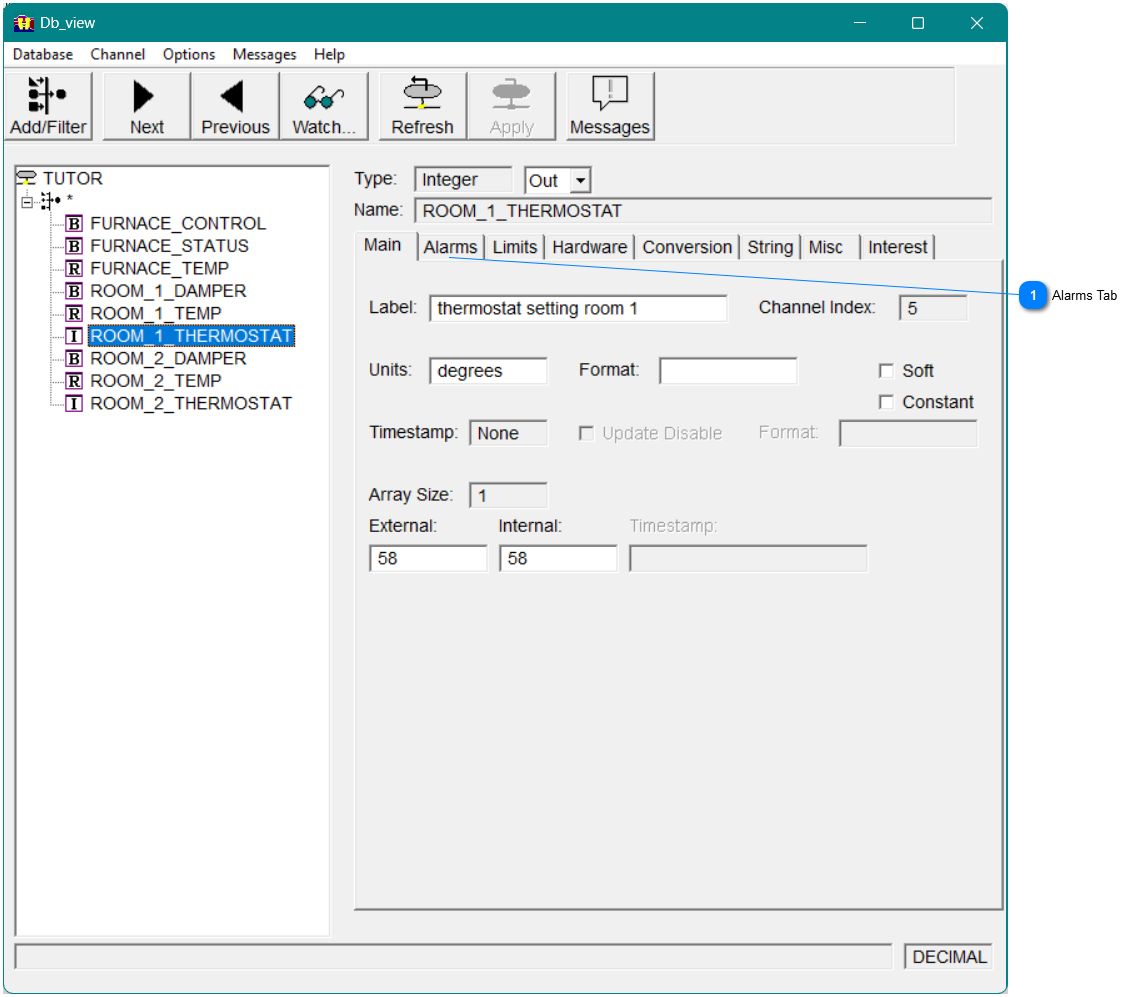Toggle the Update Disable checkbox
The image size is (1133, 997).
pos(586,433)
